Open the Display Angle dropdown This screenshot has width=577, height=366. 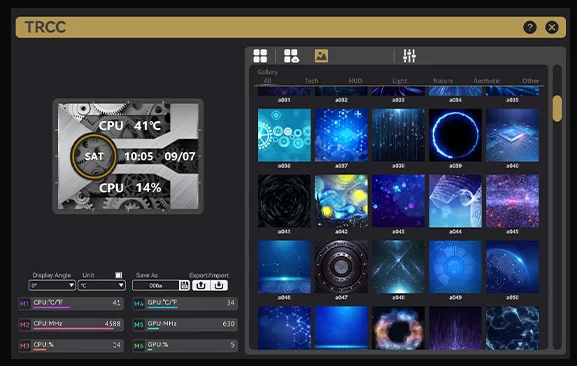click(52, 285)
